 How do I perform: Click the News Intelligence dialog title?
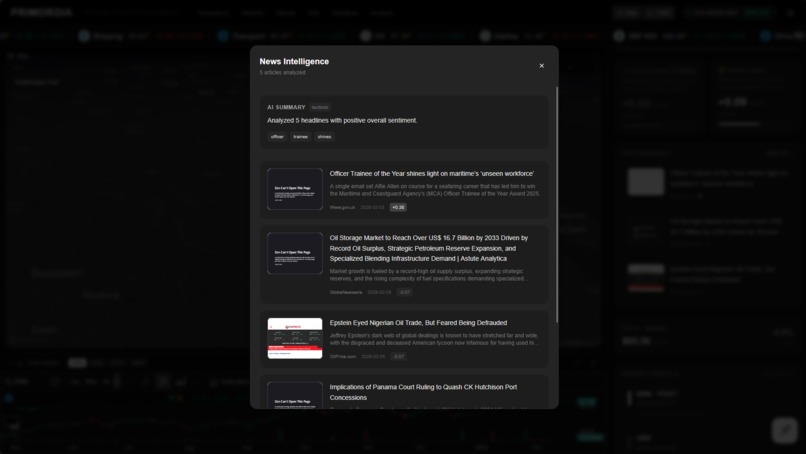click(x=294, y=61)
